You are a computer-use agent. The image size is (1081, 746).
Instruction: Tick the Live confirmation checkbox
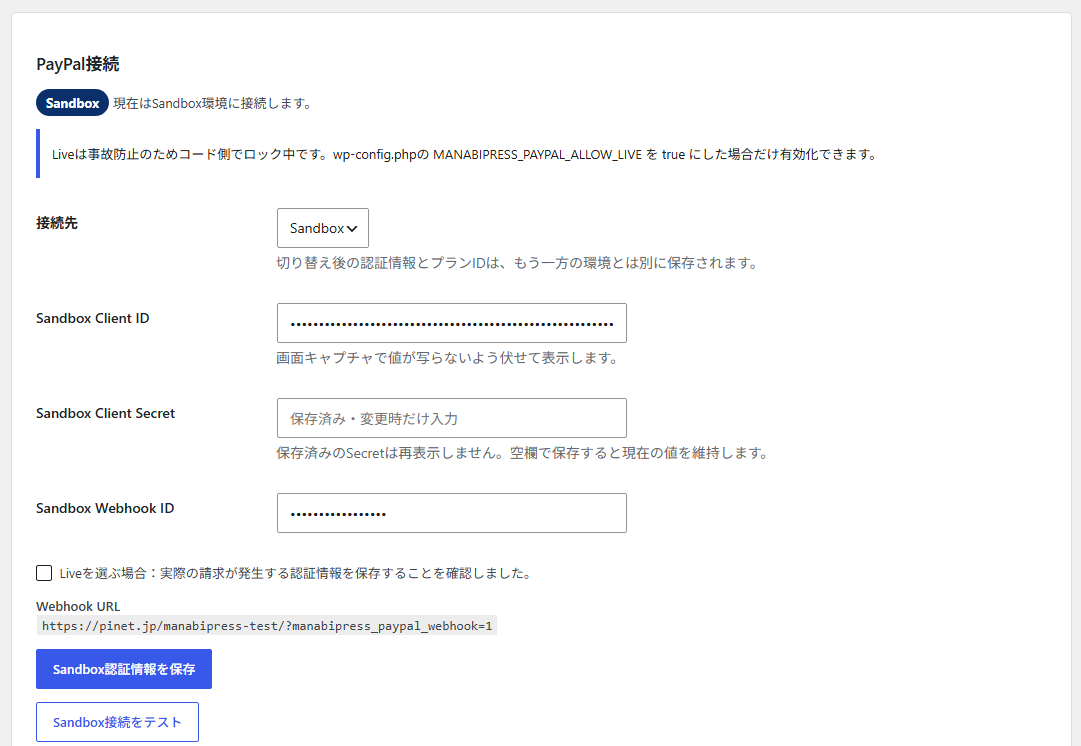(44, 573)
